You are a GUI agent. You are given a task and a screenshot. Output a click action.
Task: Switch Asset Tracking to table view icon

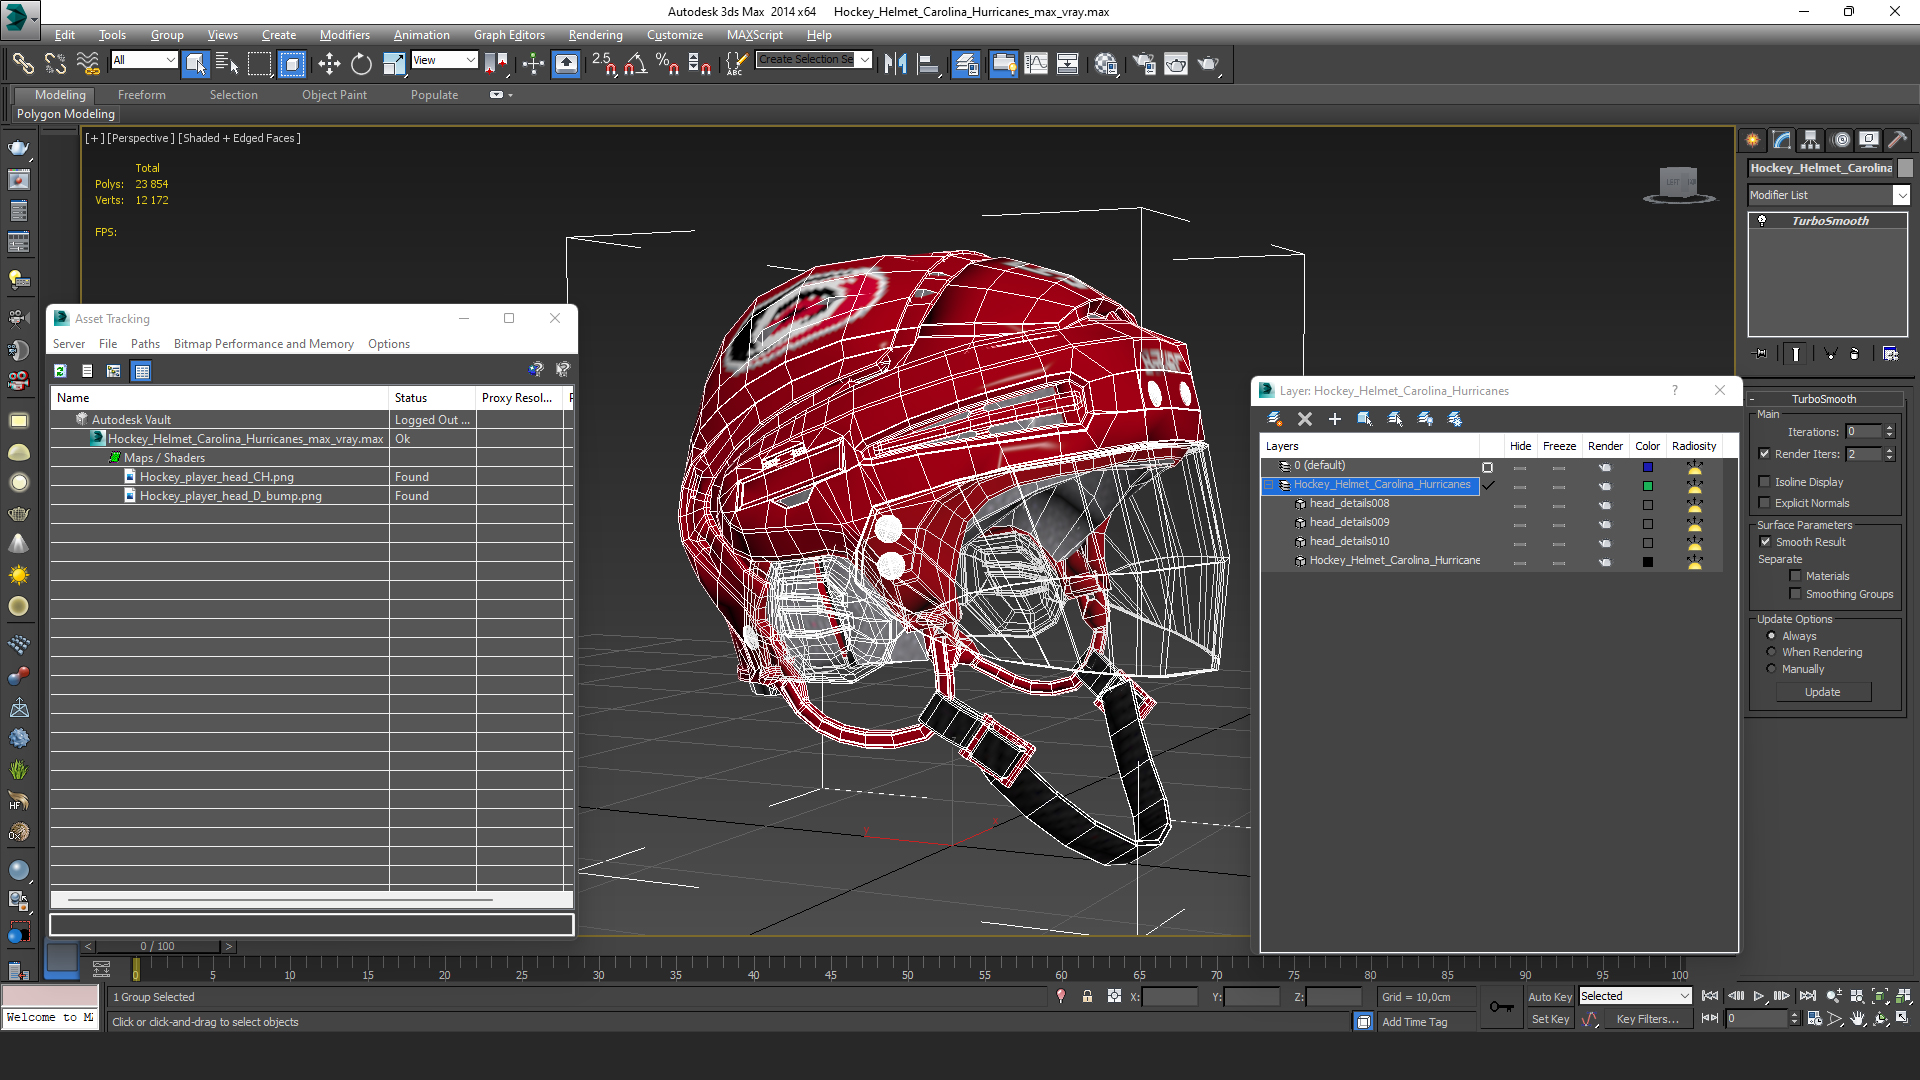[x=142, y=371]
